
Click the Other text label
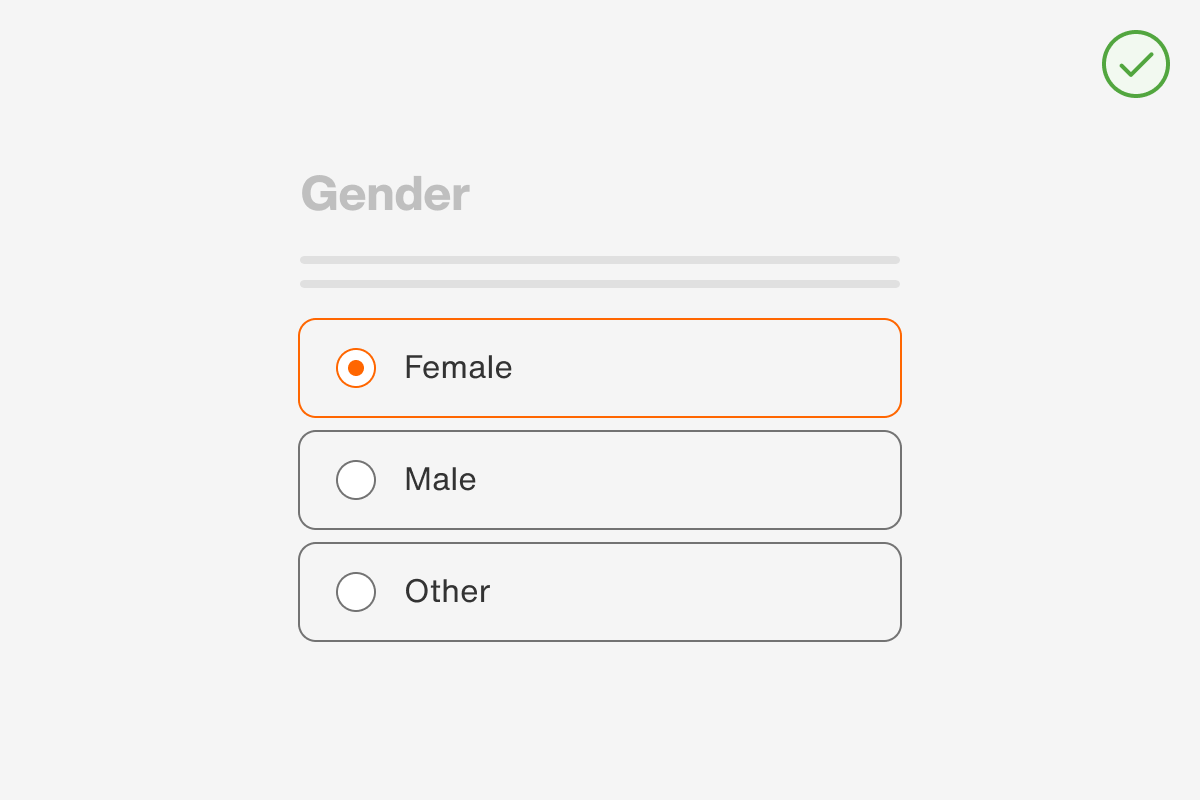click(x=447, y=592)
